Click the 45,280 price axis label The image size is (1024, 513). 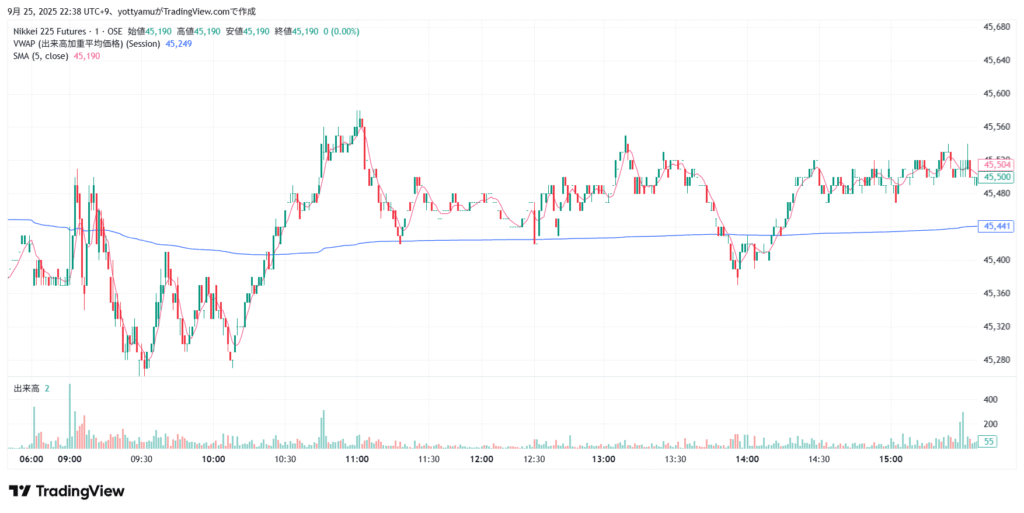[x=998, y=360]
